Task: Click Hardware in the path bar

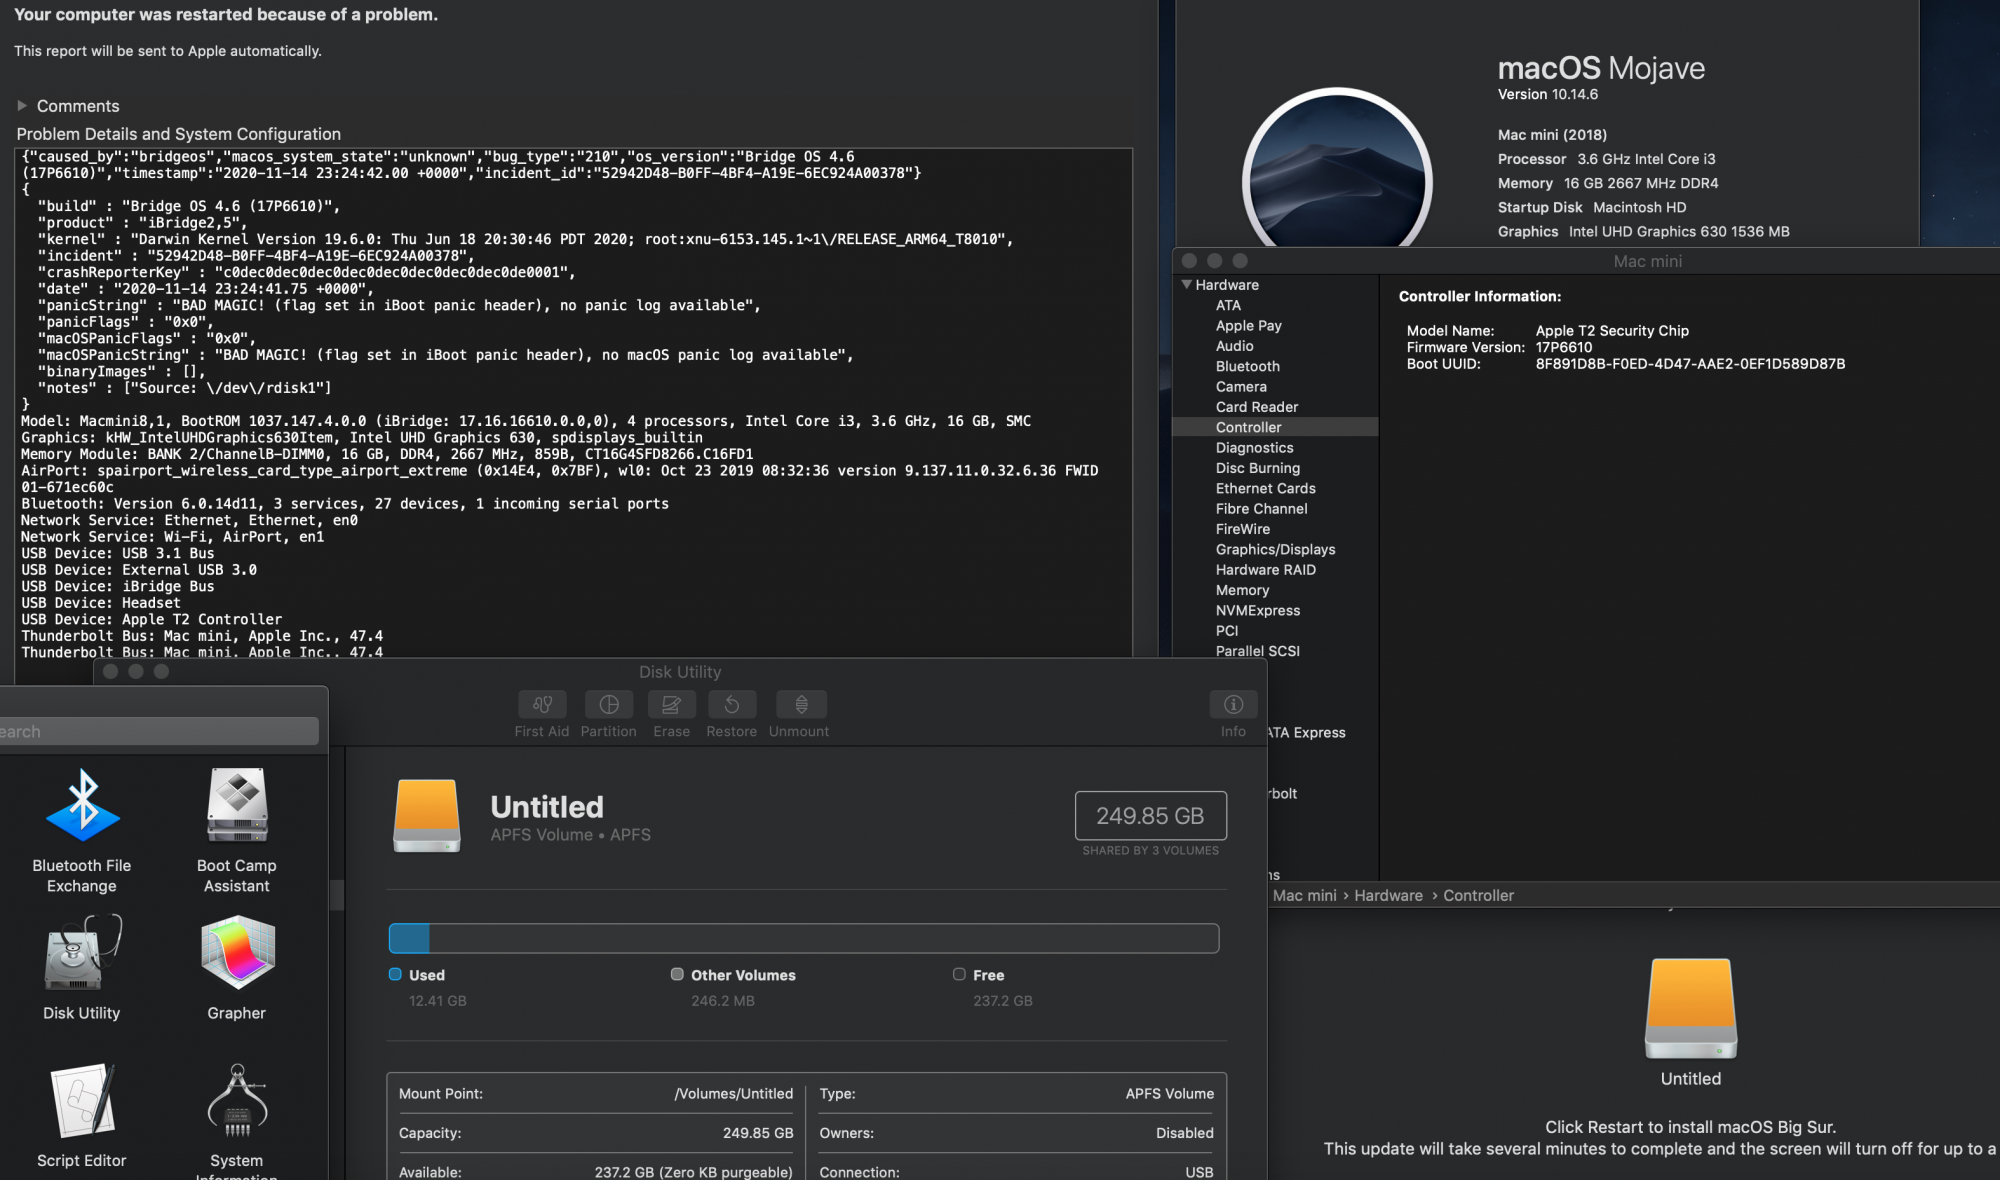Action: coord(1388,895)
